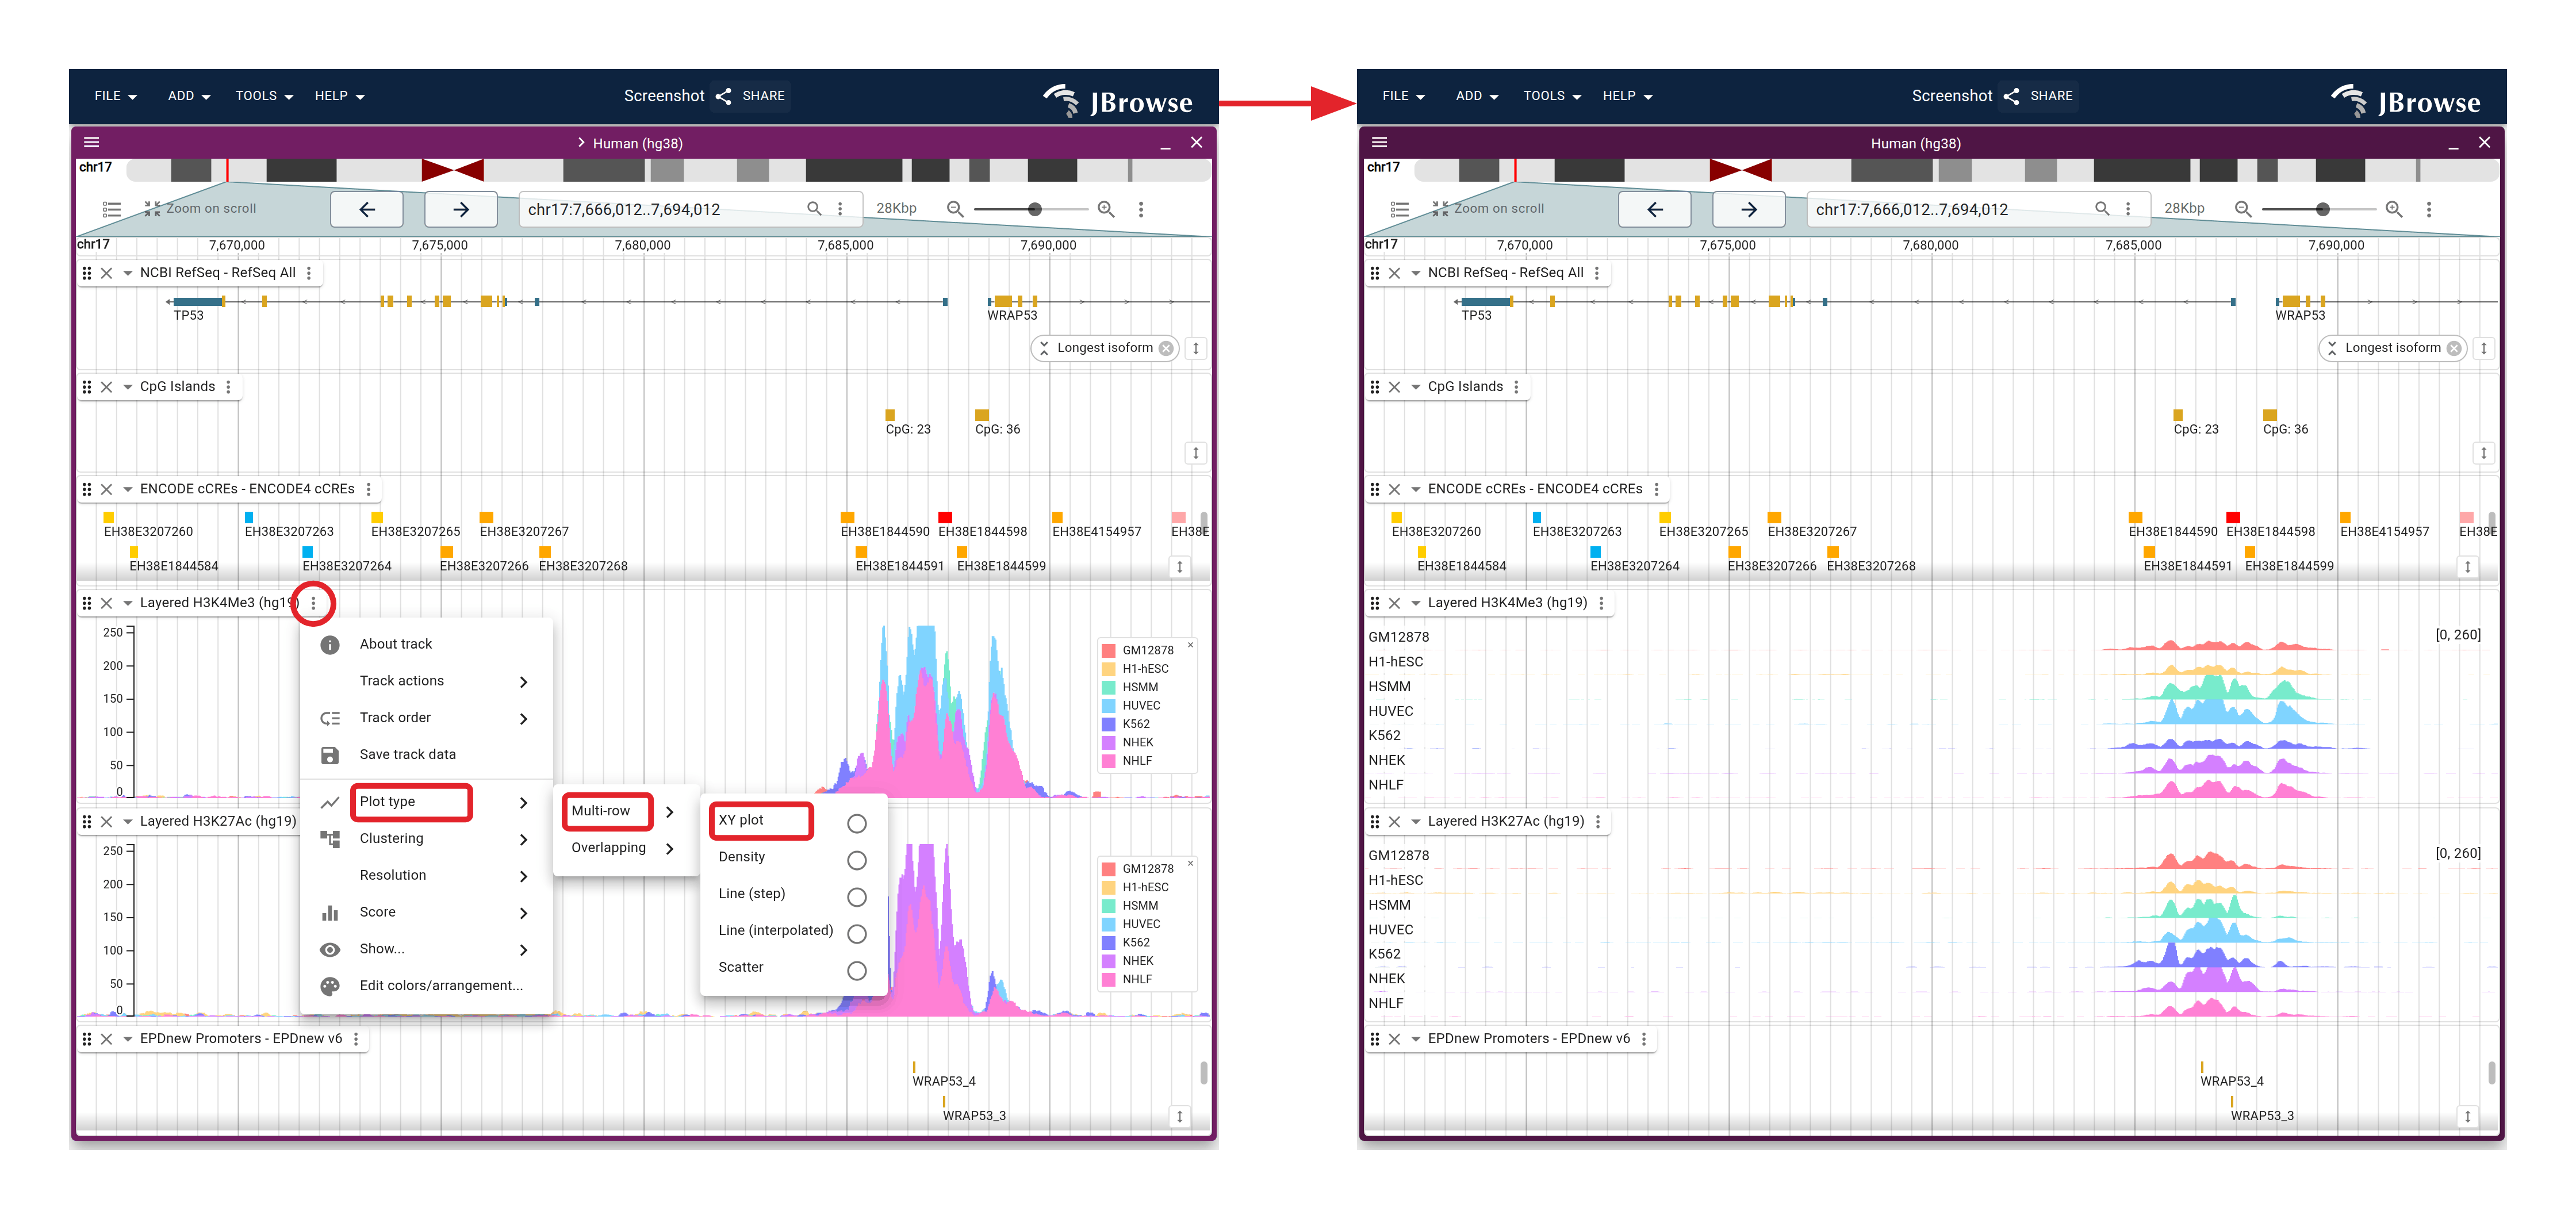Click GM12878 color swatch in H3K4Me3 legend
The width and height of the screenshot is (2576, 1219).
click(1108, 650)
